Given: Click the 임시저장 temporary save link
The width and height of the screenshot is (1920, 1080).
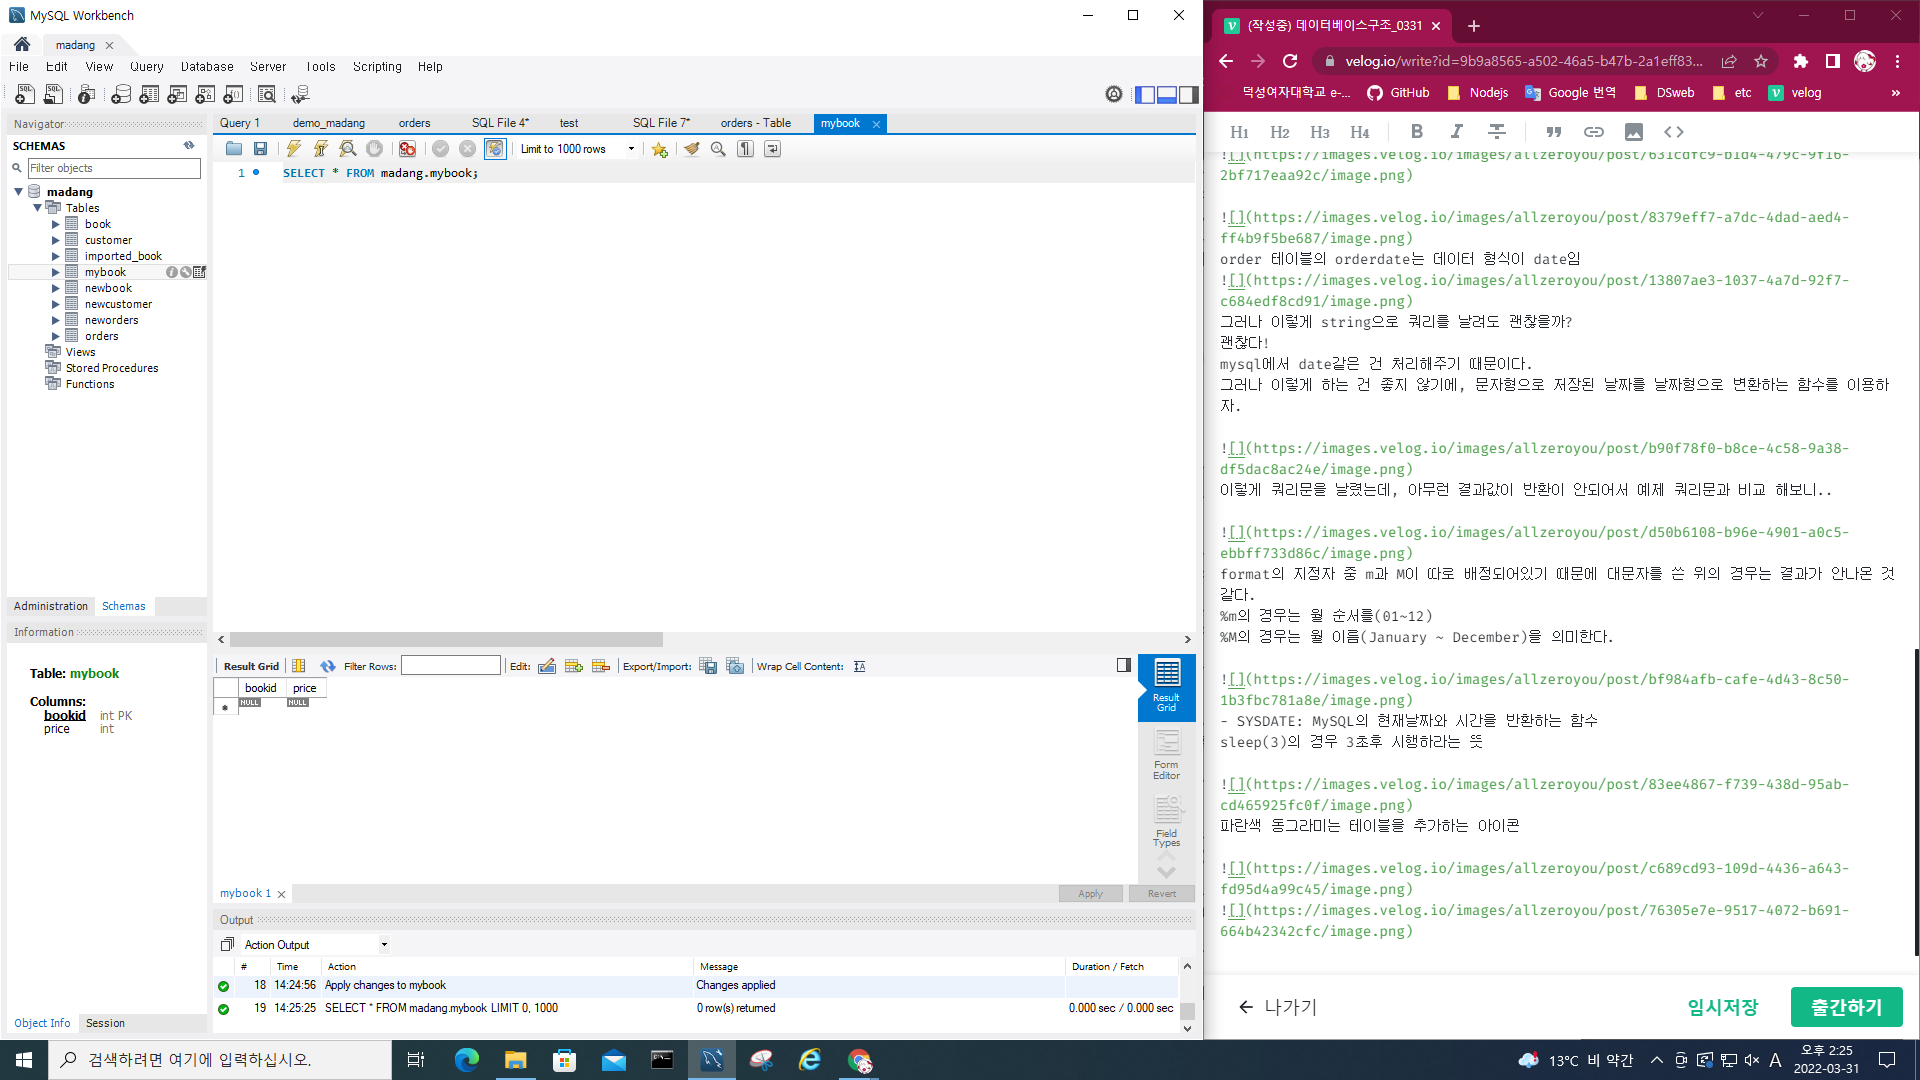Looking at the screenshot, I should point(1722,1007).
